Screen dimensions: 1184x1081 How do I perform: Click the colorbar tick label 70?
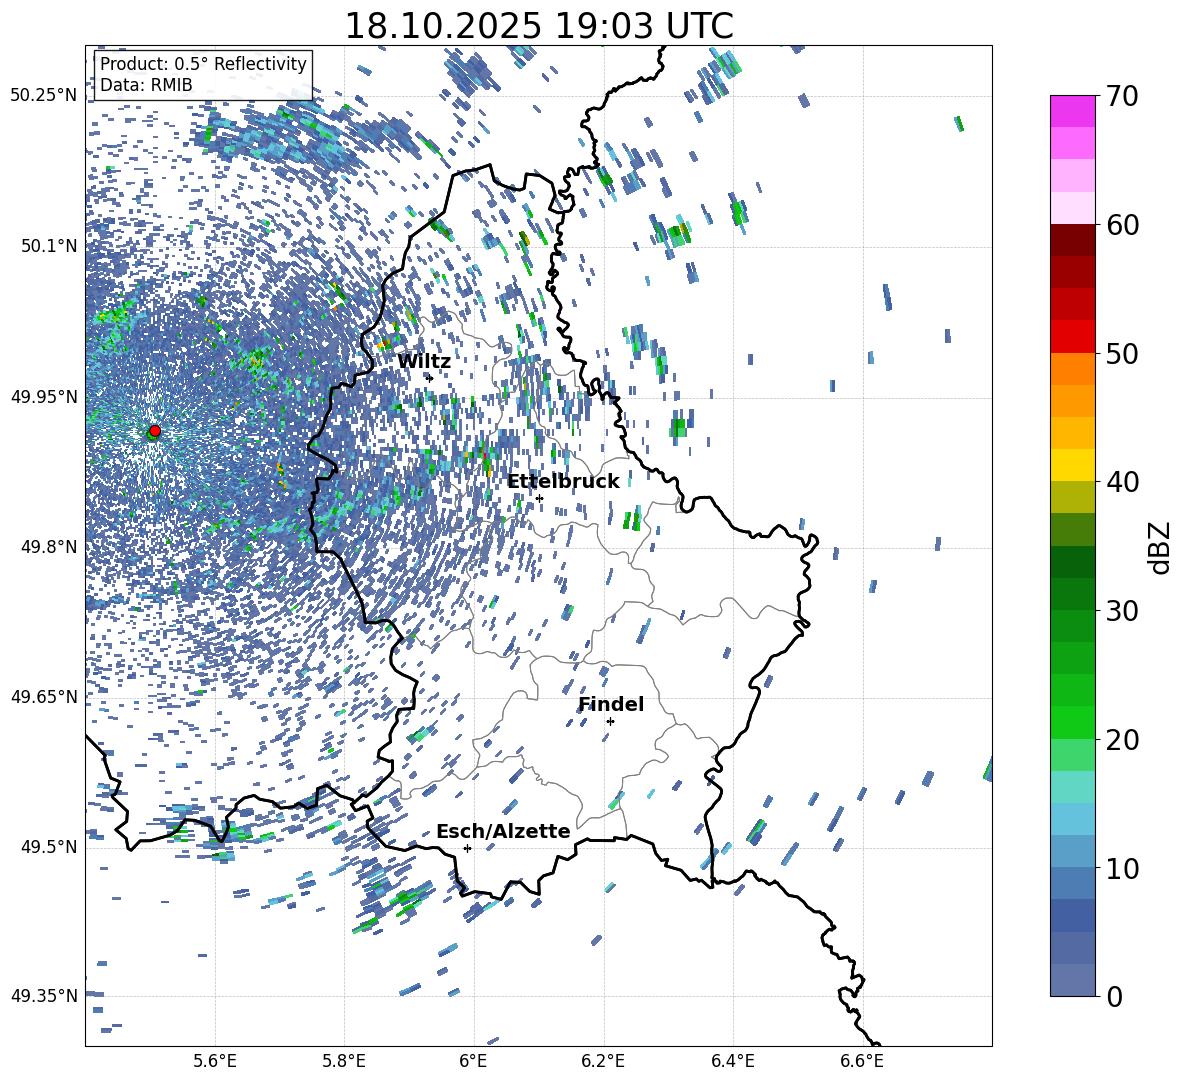[x=1122, y=97]
